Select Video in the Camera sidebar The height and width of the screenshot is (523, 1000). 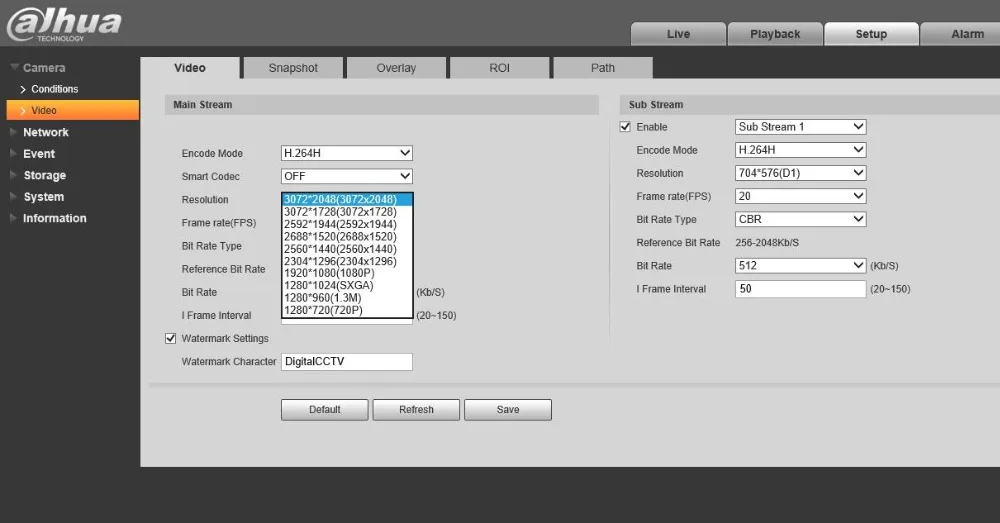point(72,110)
